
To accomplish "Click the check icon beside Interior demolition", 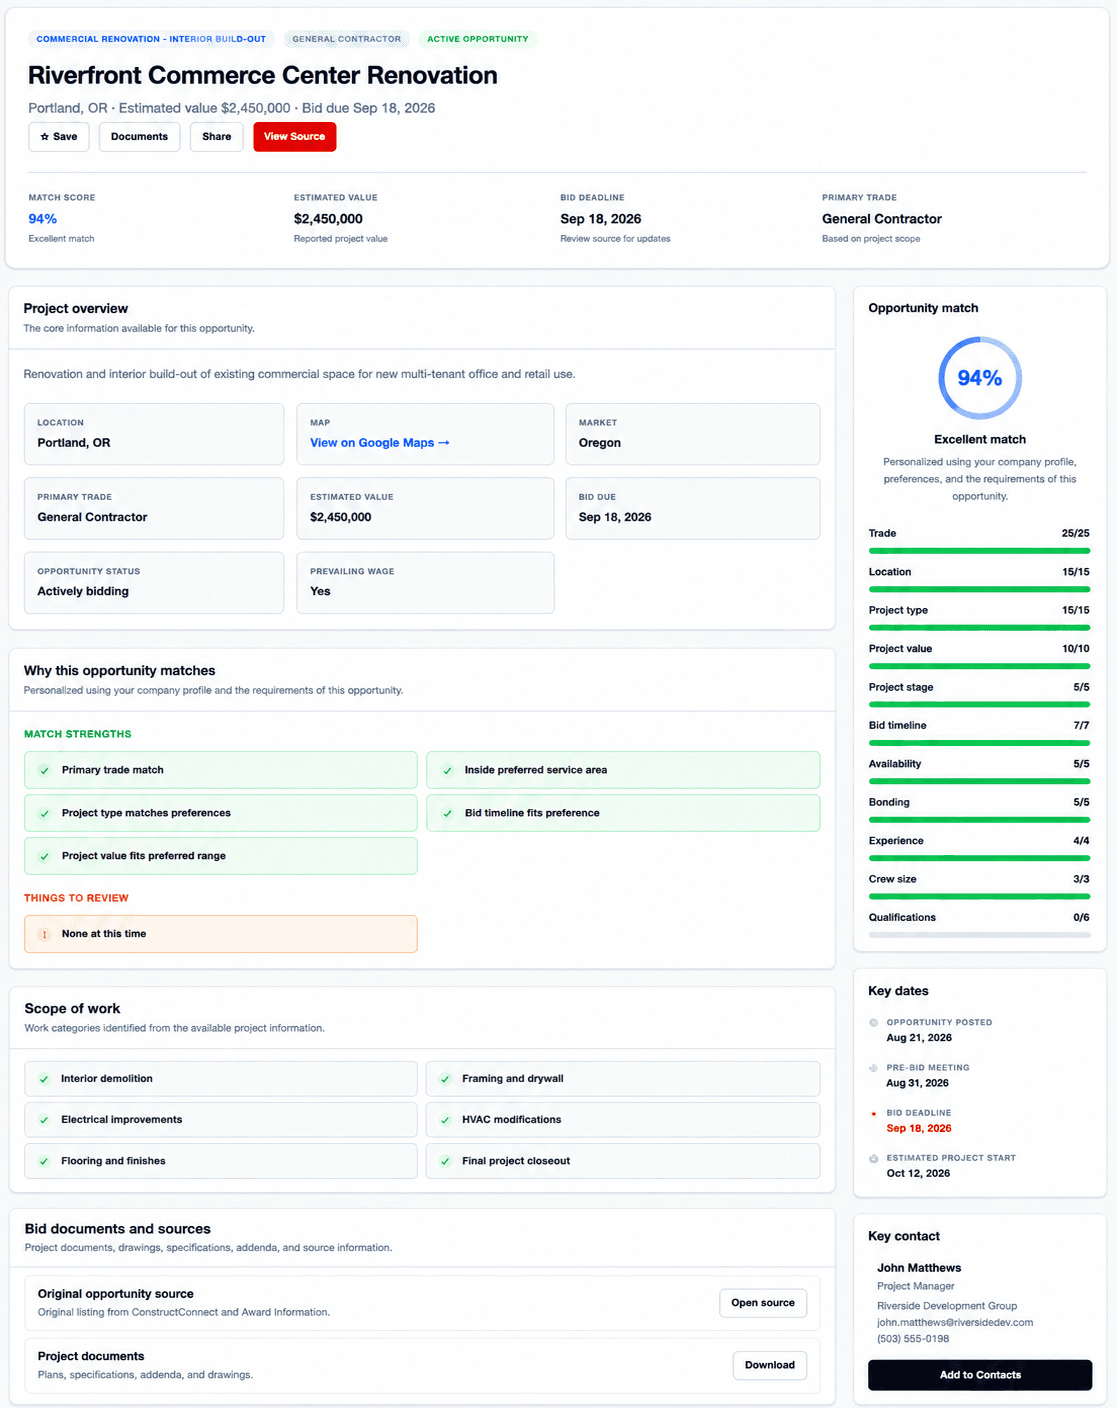I will point(44,1079).
